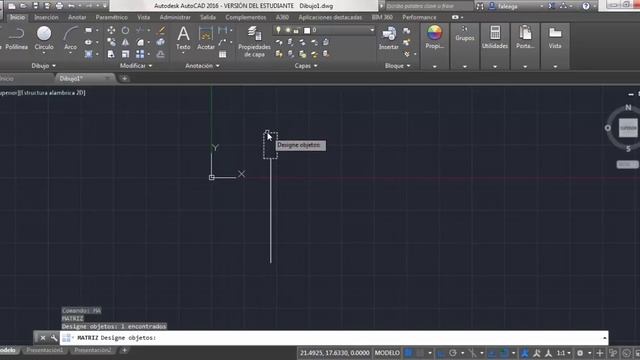Click the coordinates readout in status bar
This screenshot has width=640, height=360.
pos(335,353)
